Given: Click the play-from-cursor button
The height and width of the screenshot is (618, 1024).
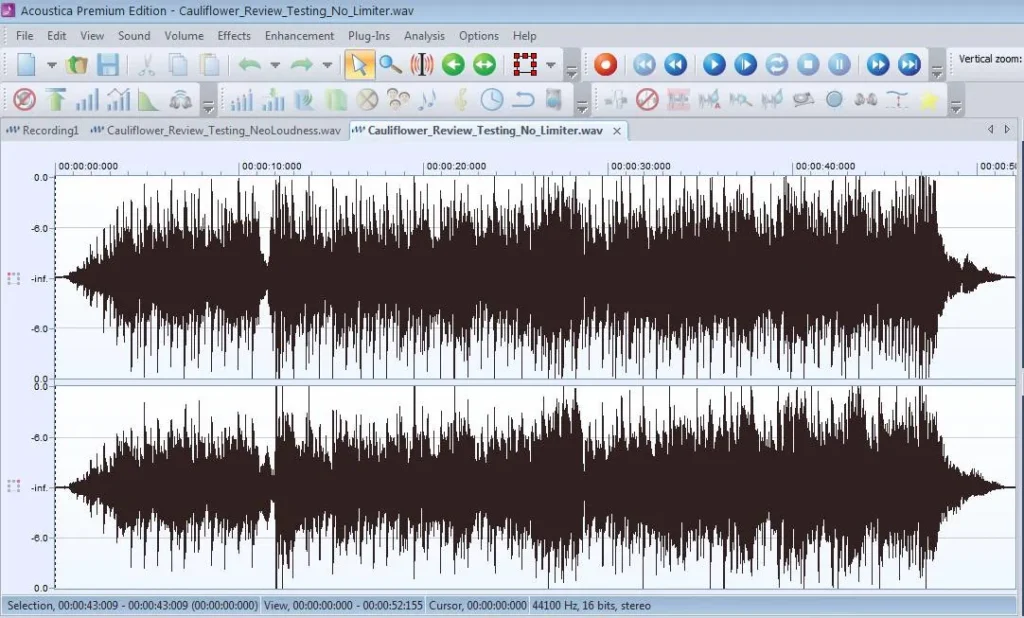Looking at the screenshot, I should coord(745,65).
